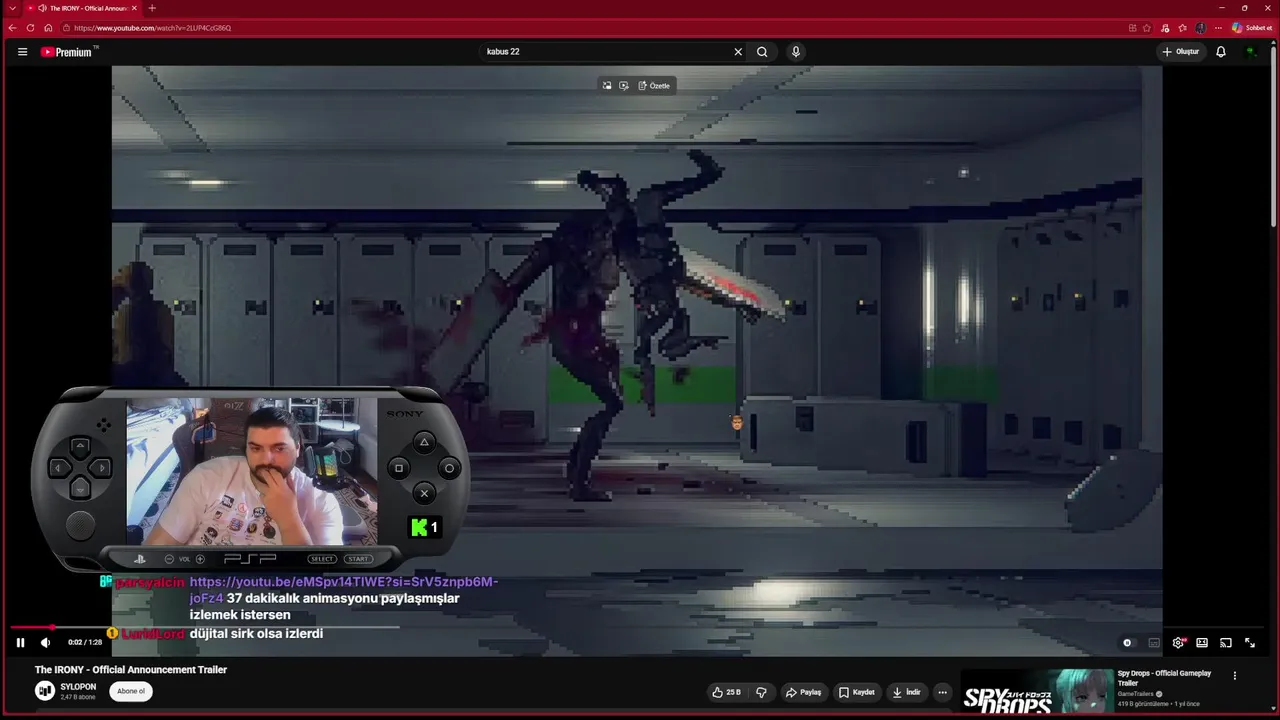
Task: Open the browser home page
Action: (x=48, y=28)
